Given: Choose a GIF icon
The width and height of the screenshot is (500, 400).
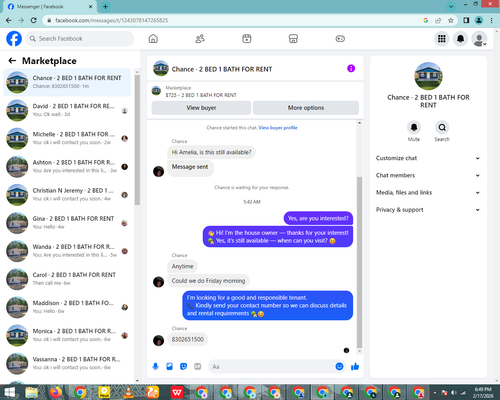Looking at the screenshot, I should 198,367.
